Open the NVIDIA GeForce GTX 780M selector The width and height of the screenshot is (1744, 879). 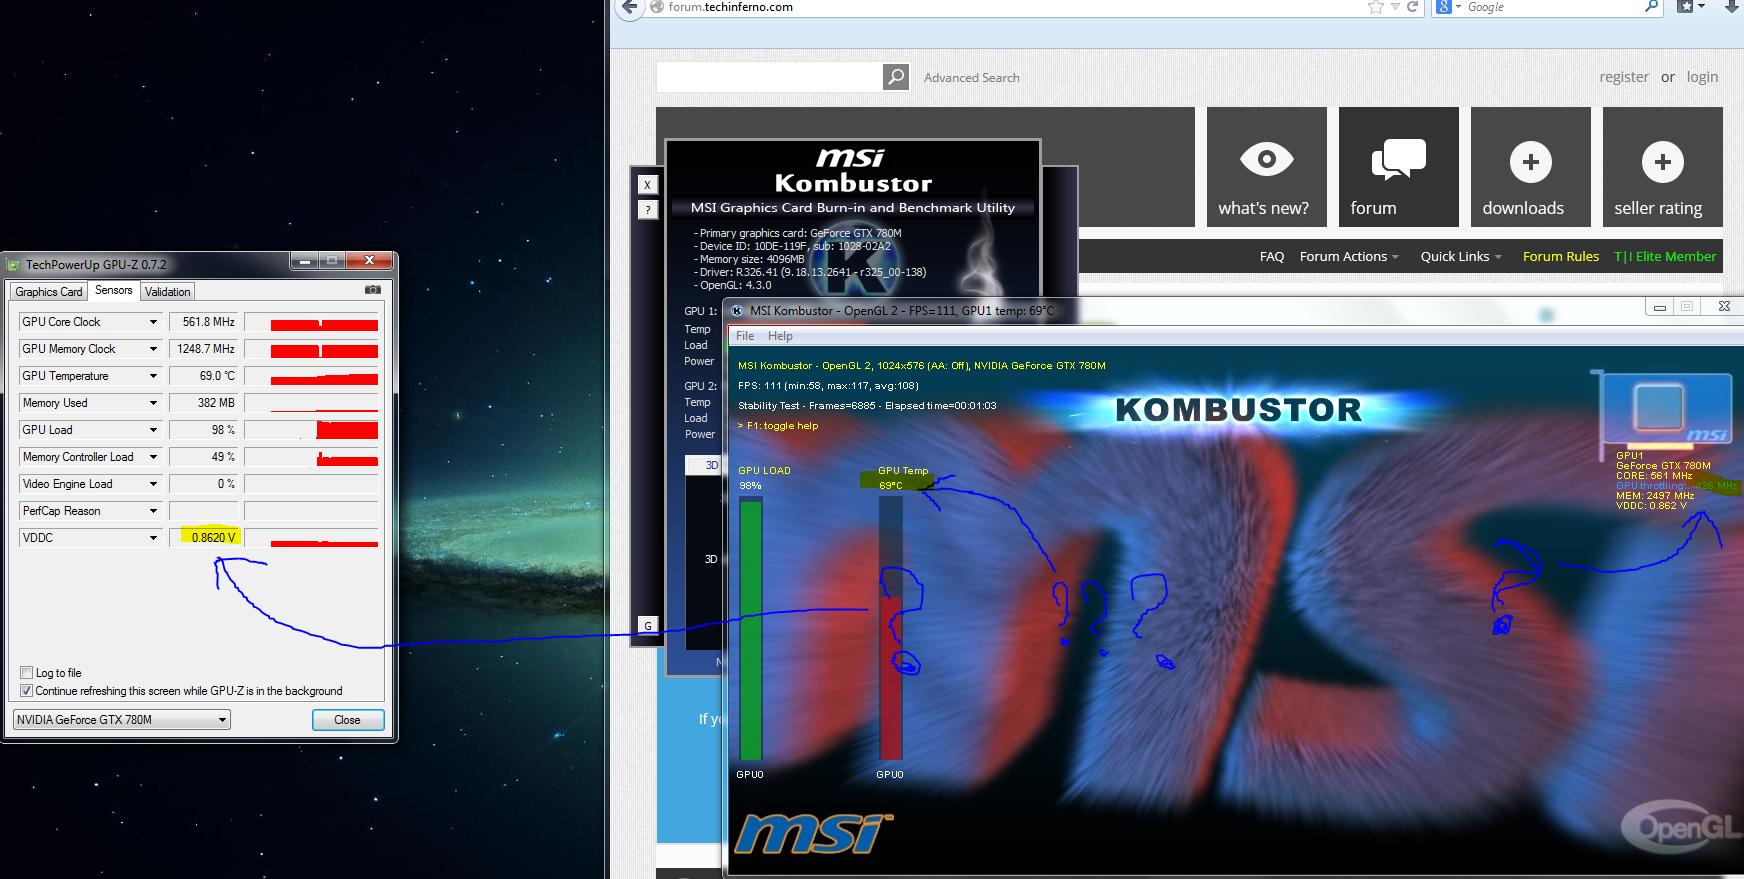coord(121,720)
